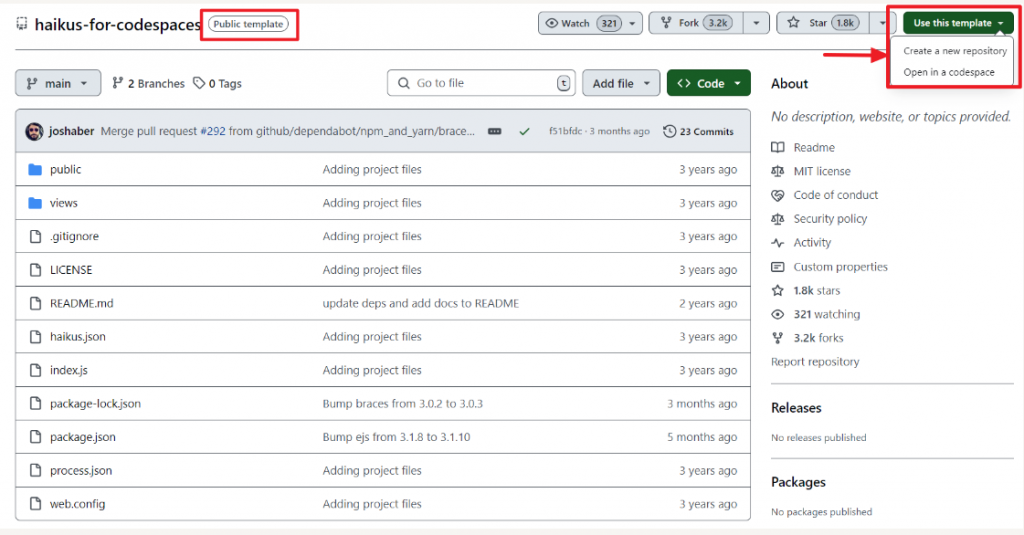Select Create a new repository

click(x=955, y=51)
